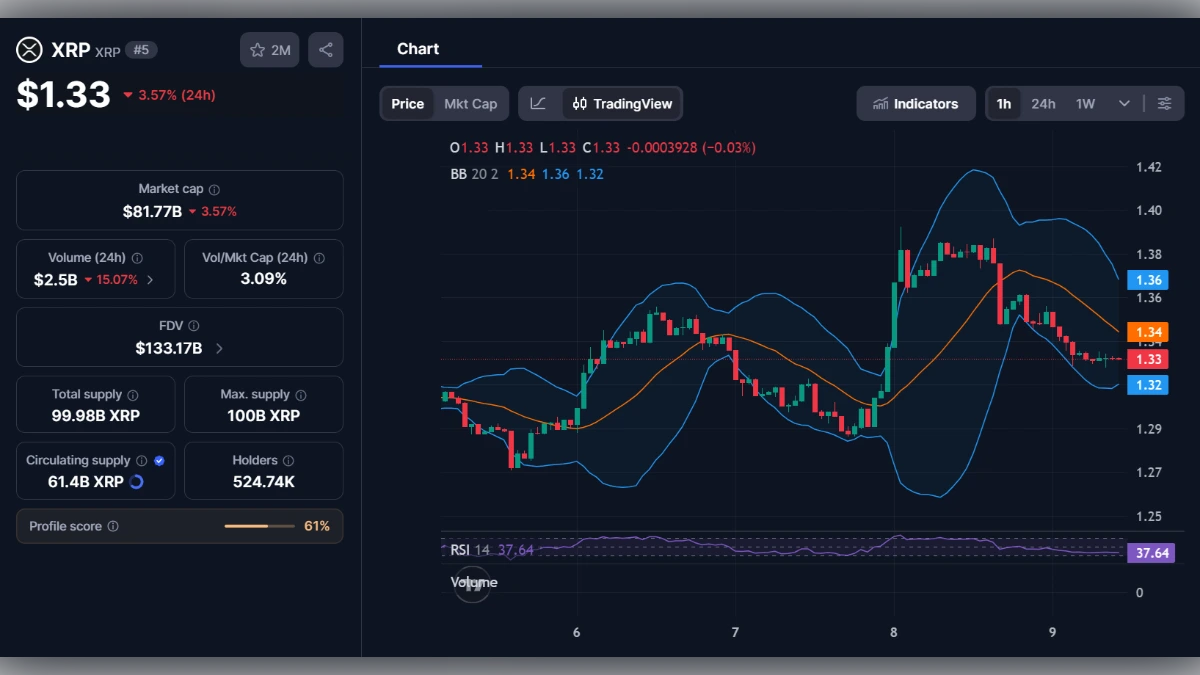
Task: Select the line chart icon
Action: pos(538,103)
